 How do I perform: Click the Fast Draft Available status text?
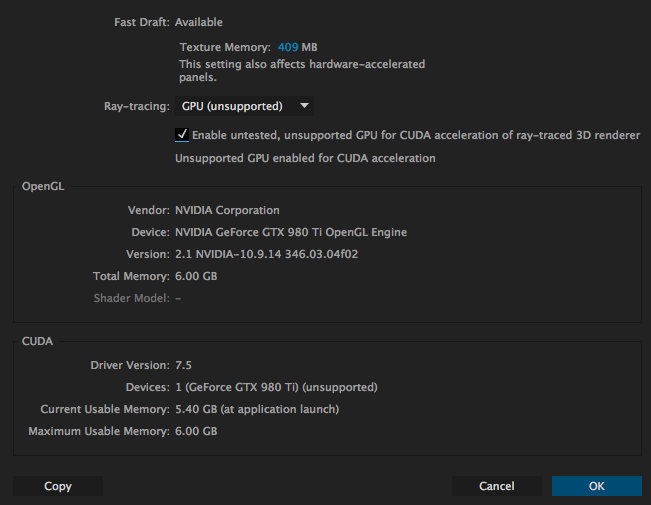[x=199, y=22]
